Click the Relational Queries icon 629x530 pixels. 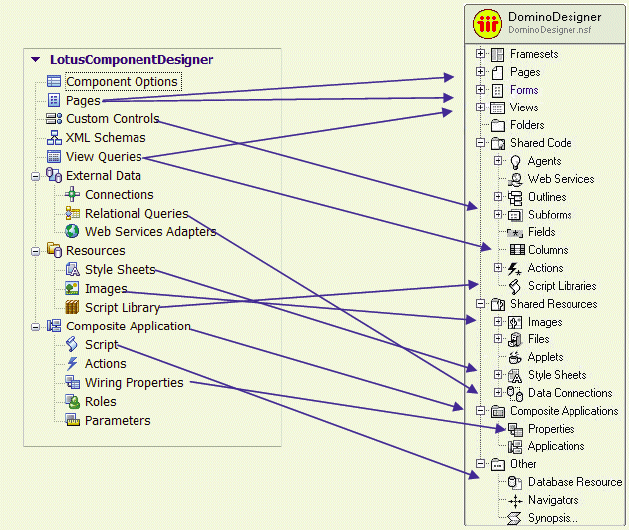tap(73, 213)
